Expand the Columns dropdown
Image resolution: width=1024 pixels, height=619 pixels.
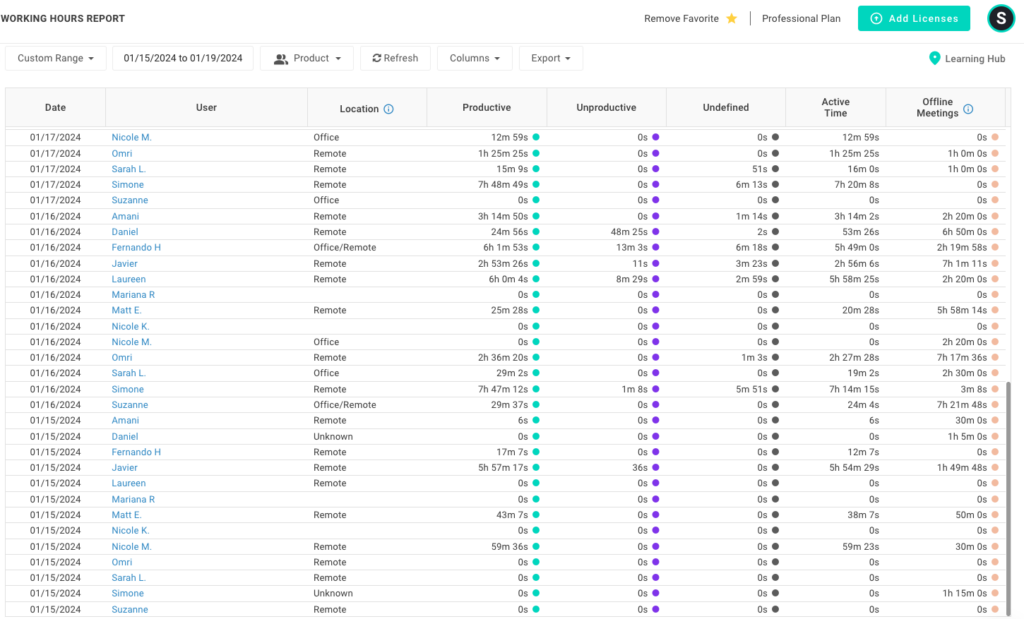pyautogui.click(x=474, y=57)
